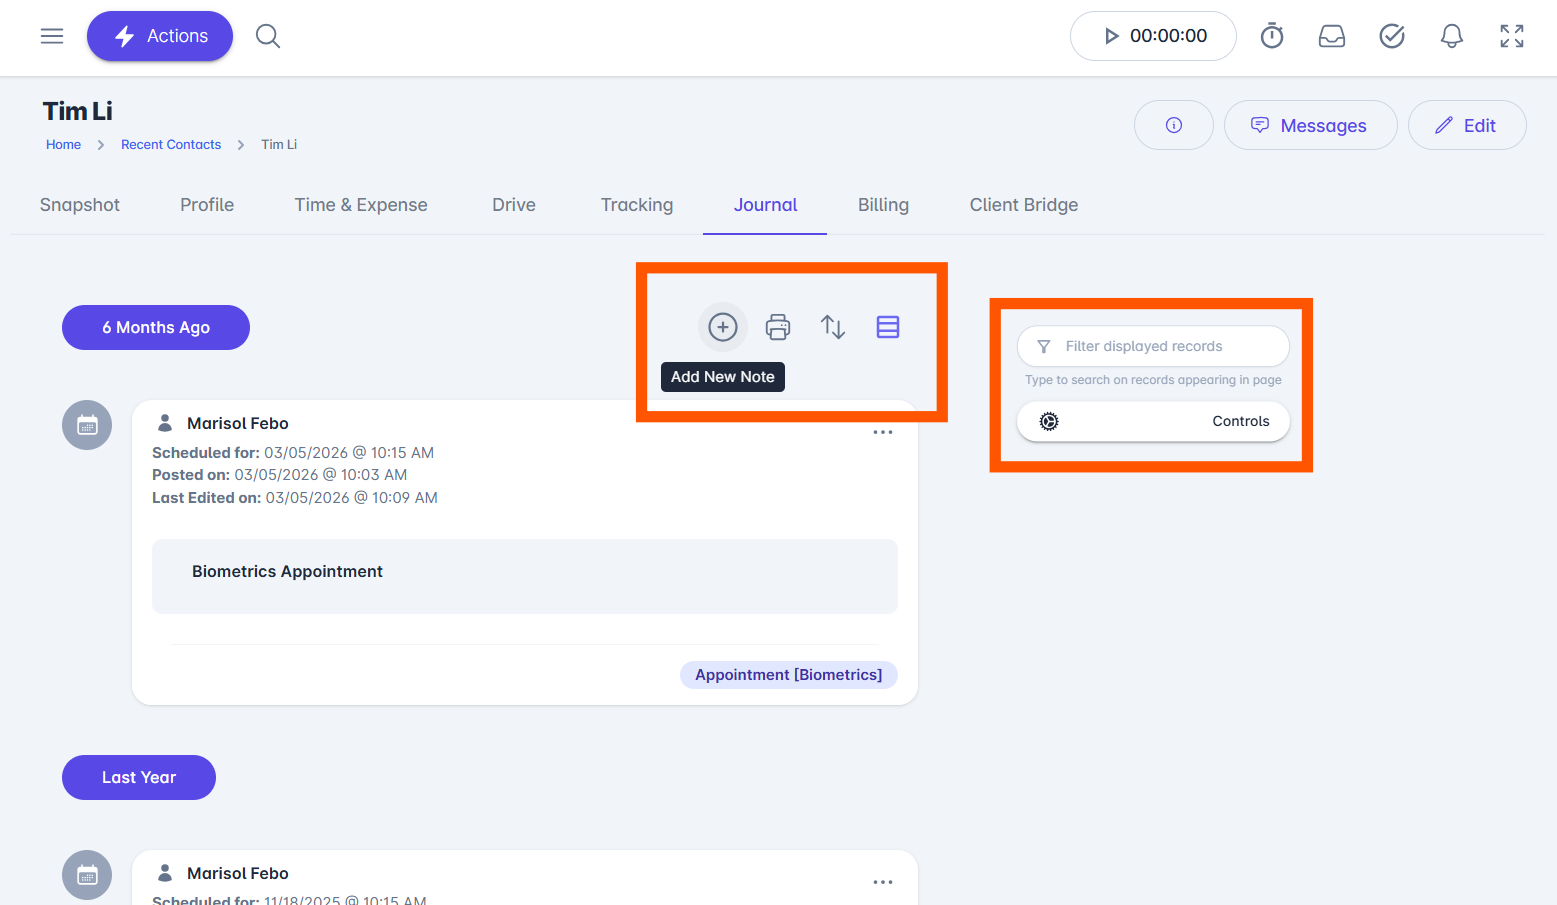The height and width of the screenshot is (905, 1557).
Task: Select the Biometrics Appointment note text
Action: point(287,571)
